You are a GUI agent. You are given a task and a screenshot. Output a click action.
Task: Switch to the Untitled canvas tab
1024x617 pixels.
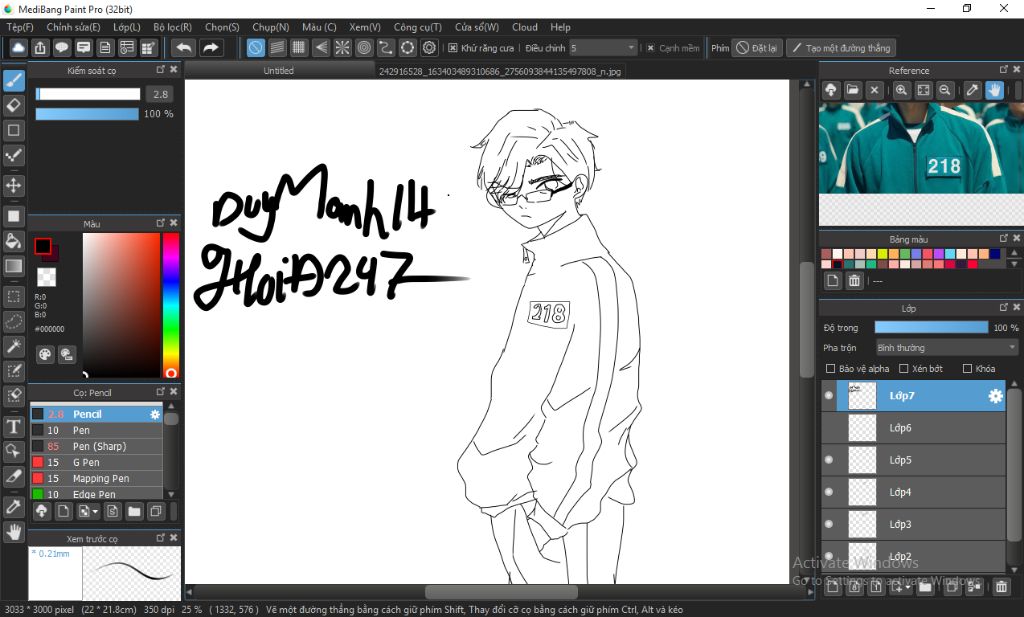pyautogui.click(x=279, y=71)
